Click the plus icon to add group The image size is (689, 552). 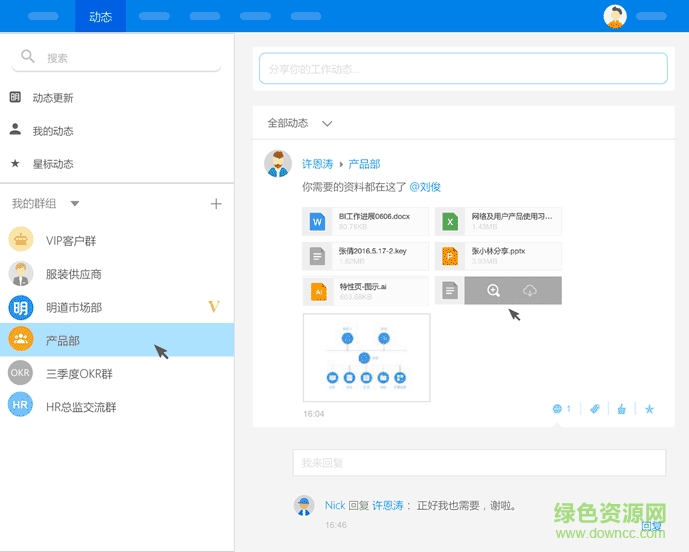point(215,204)
